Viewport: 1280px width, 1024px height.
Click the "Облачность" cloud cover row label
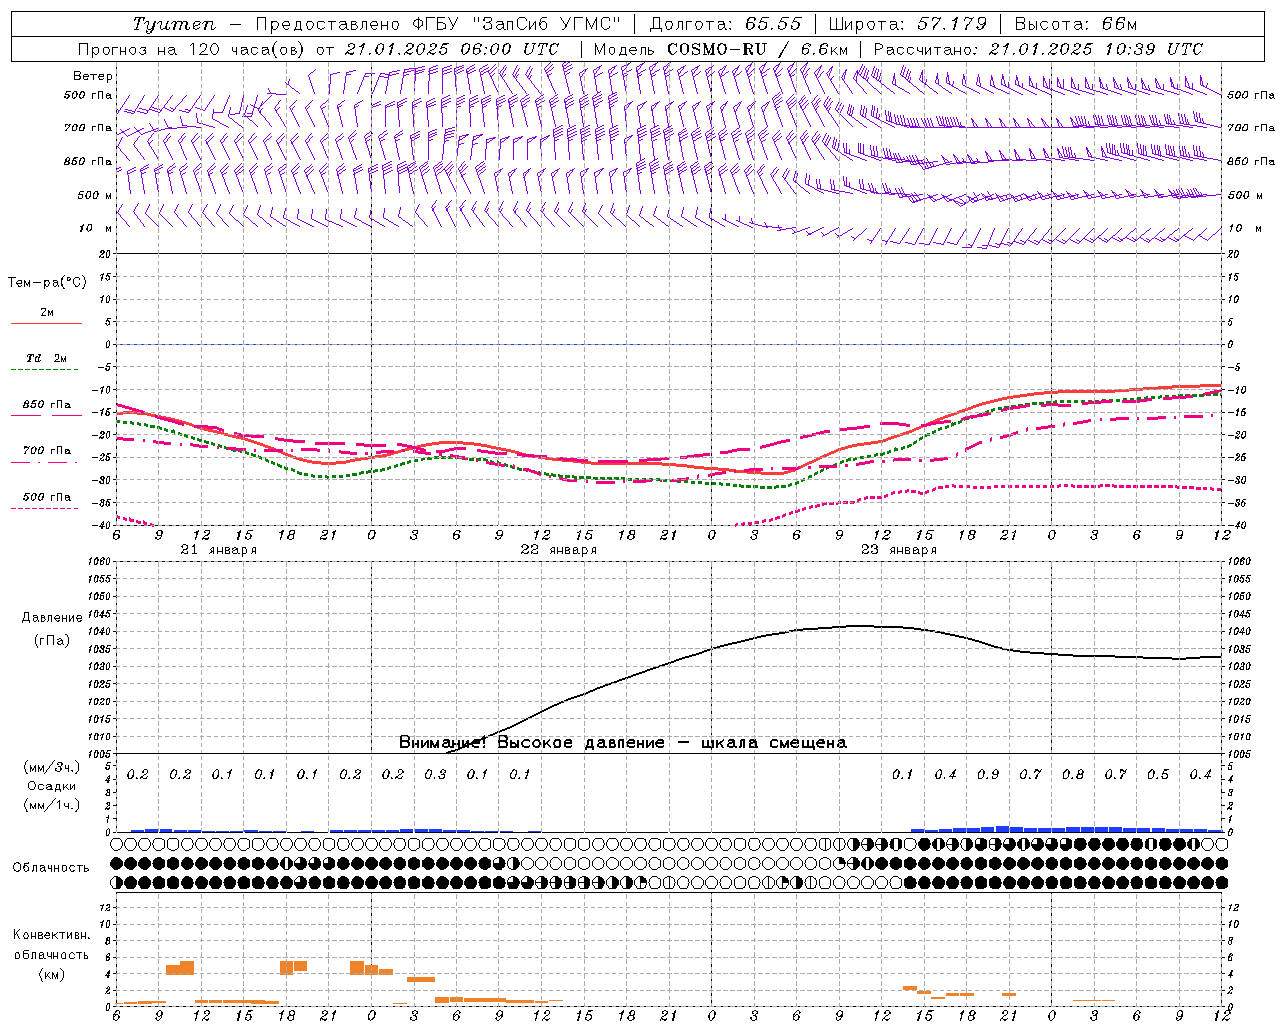pos(51,868)
